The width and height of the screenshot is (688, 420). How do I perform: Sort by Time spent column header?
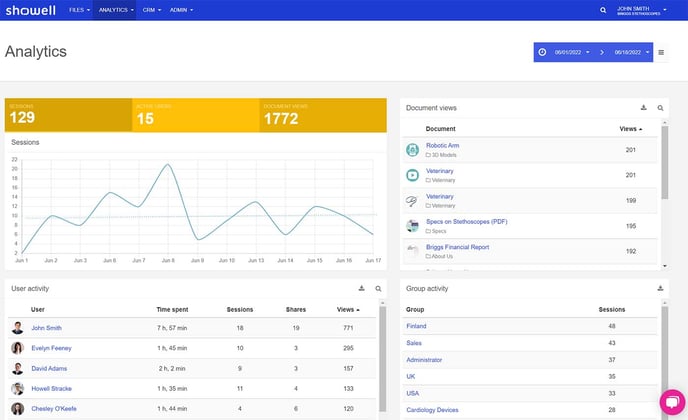pyautogui.click(x=172, y=309)
